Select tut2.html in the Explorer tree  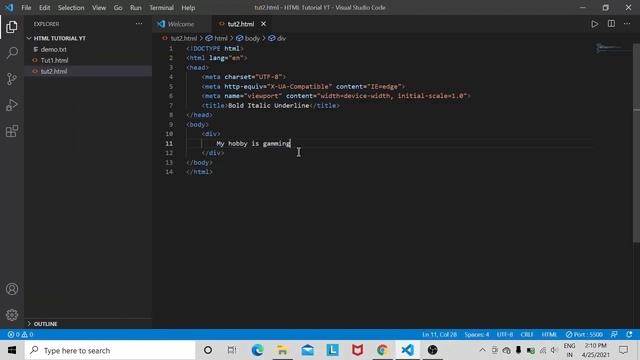[53, 71]
